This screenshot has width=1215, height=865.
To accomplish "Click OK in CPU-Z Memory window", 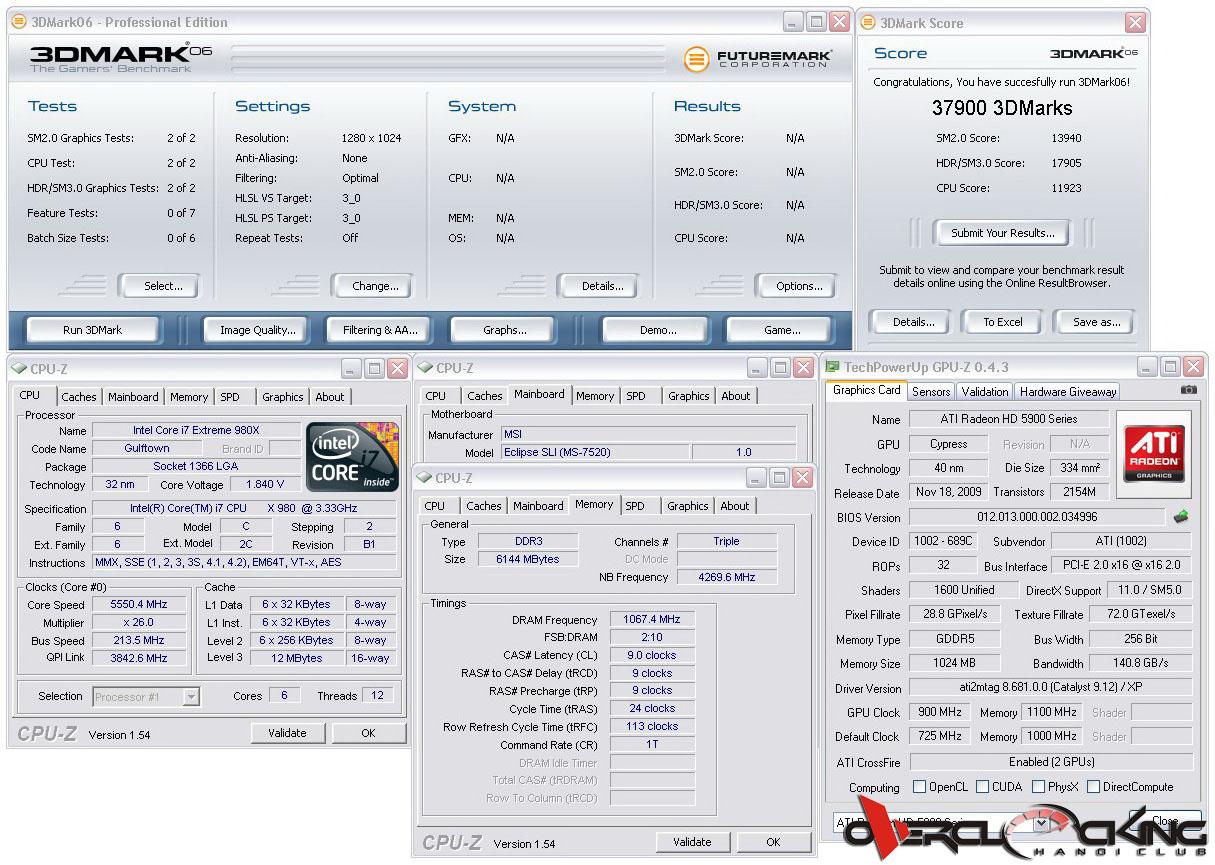I will point(772,842).
